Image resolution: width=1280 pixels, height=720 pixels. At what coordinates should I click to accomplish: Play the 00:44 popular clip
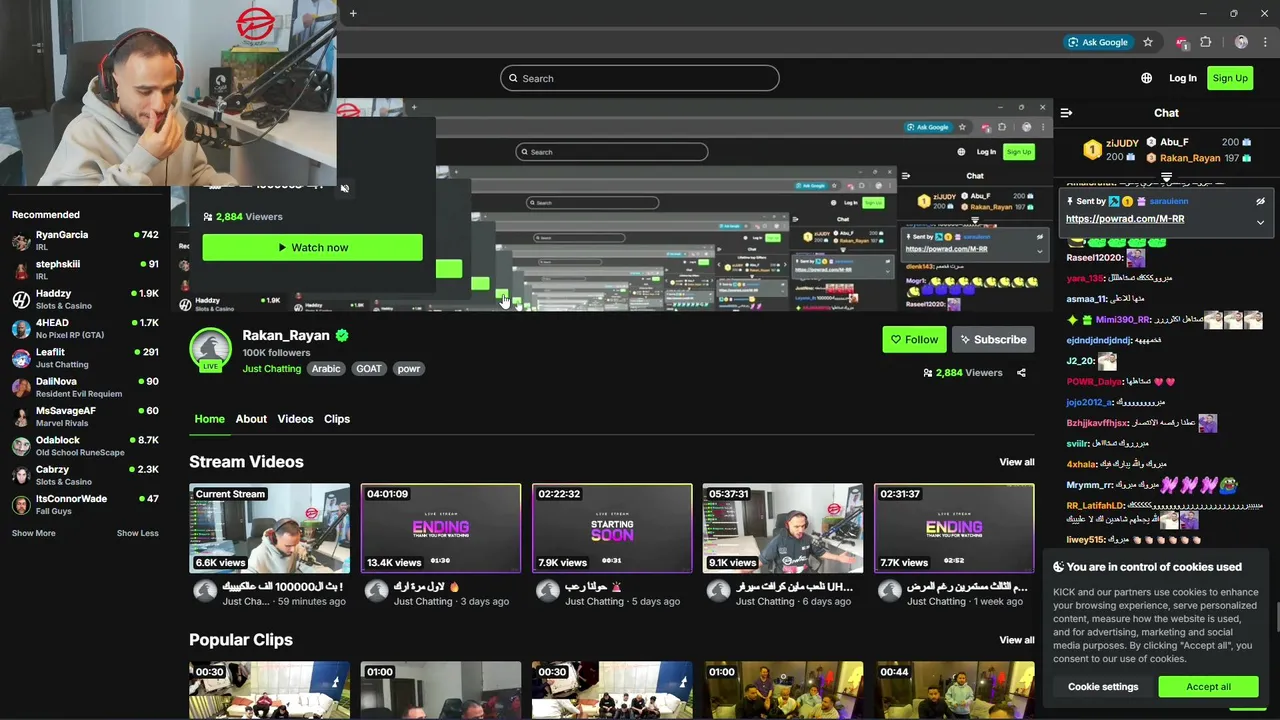(954, 690)
